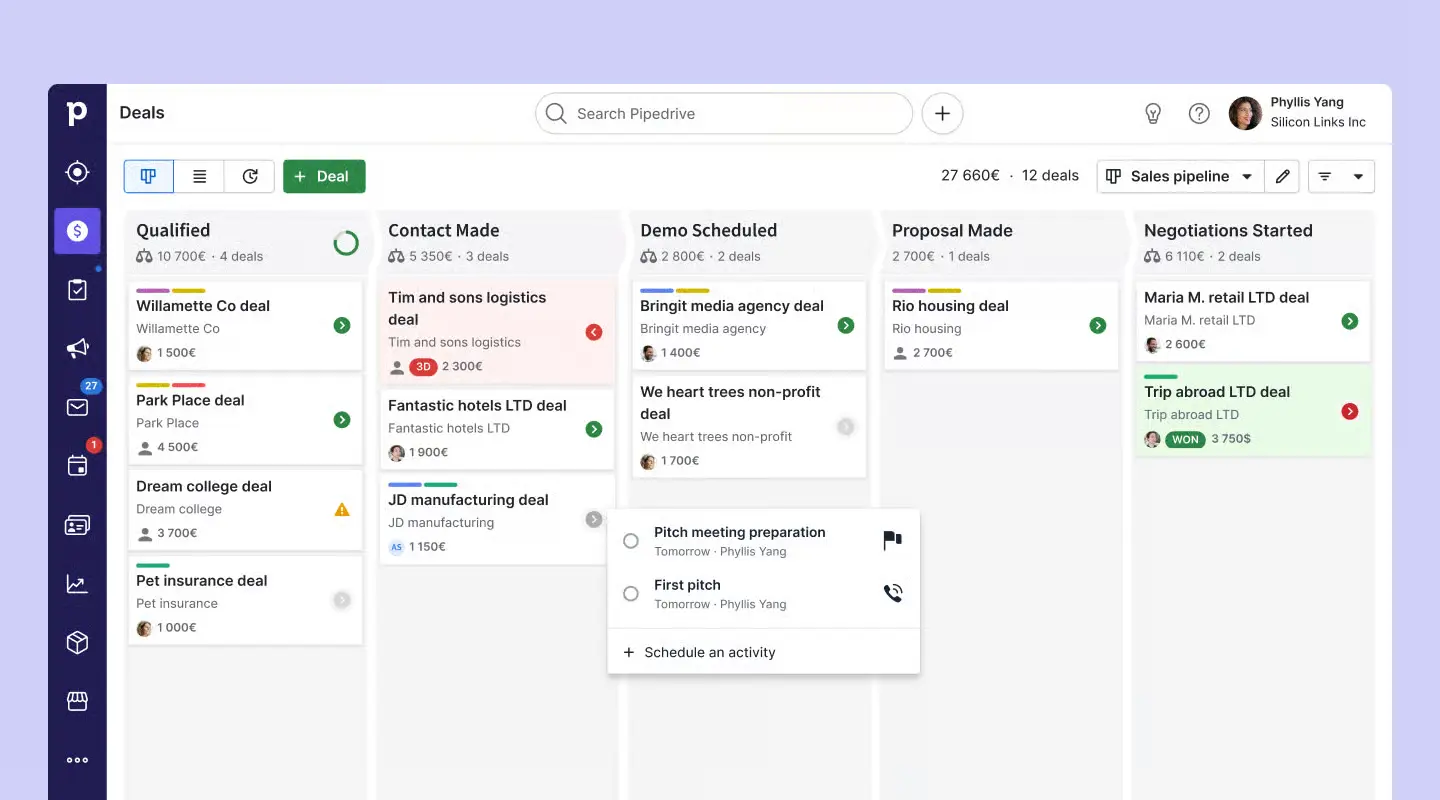Screen dimensions: 1440x800
Task: Open the More options dots in the sidebar
Action: point(77,760)
